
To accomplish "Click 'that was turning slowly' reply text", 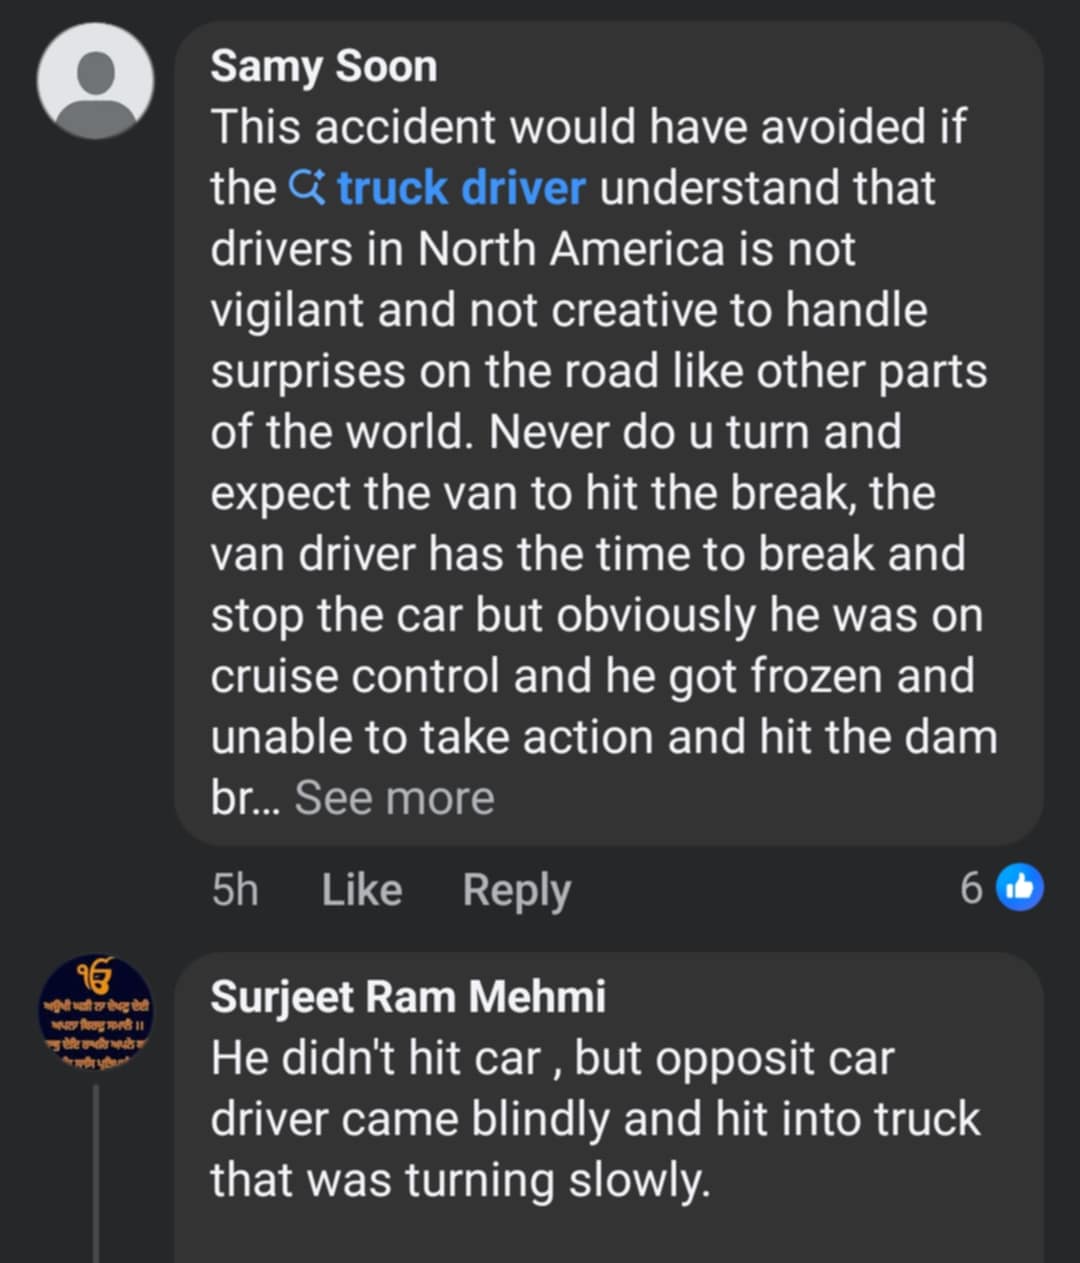I will point(460,1180).
